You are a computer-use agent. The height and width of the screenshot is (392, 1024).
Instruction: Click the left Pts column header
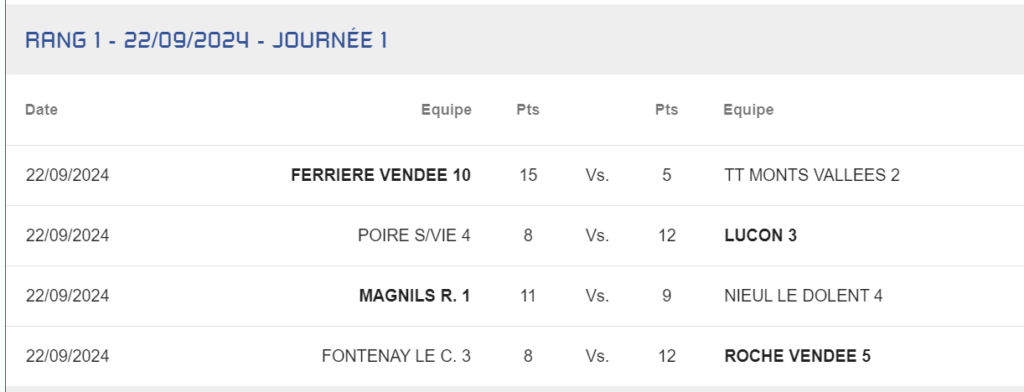pyautogui.click(x=528, y=110)
